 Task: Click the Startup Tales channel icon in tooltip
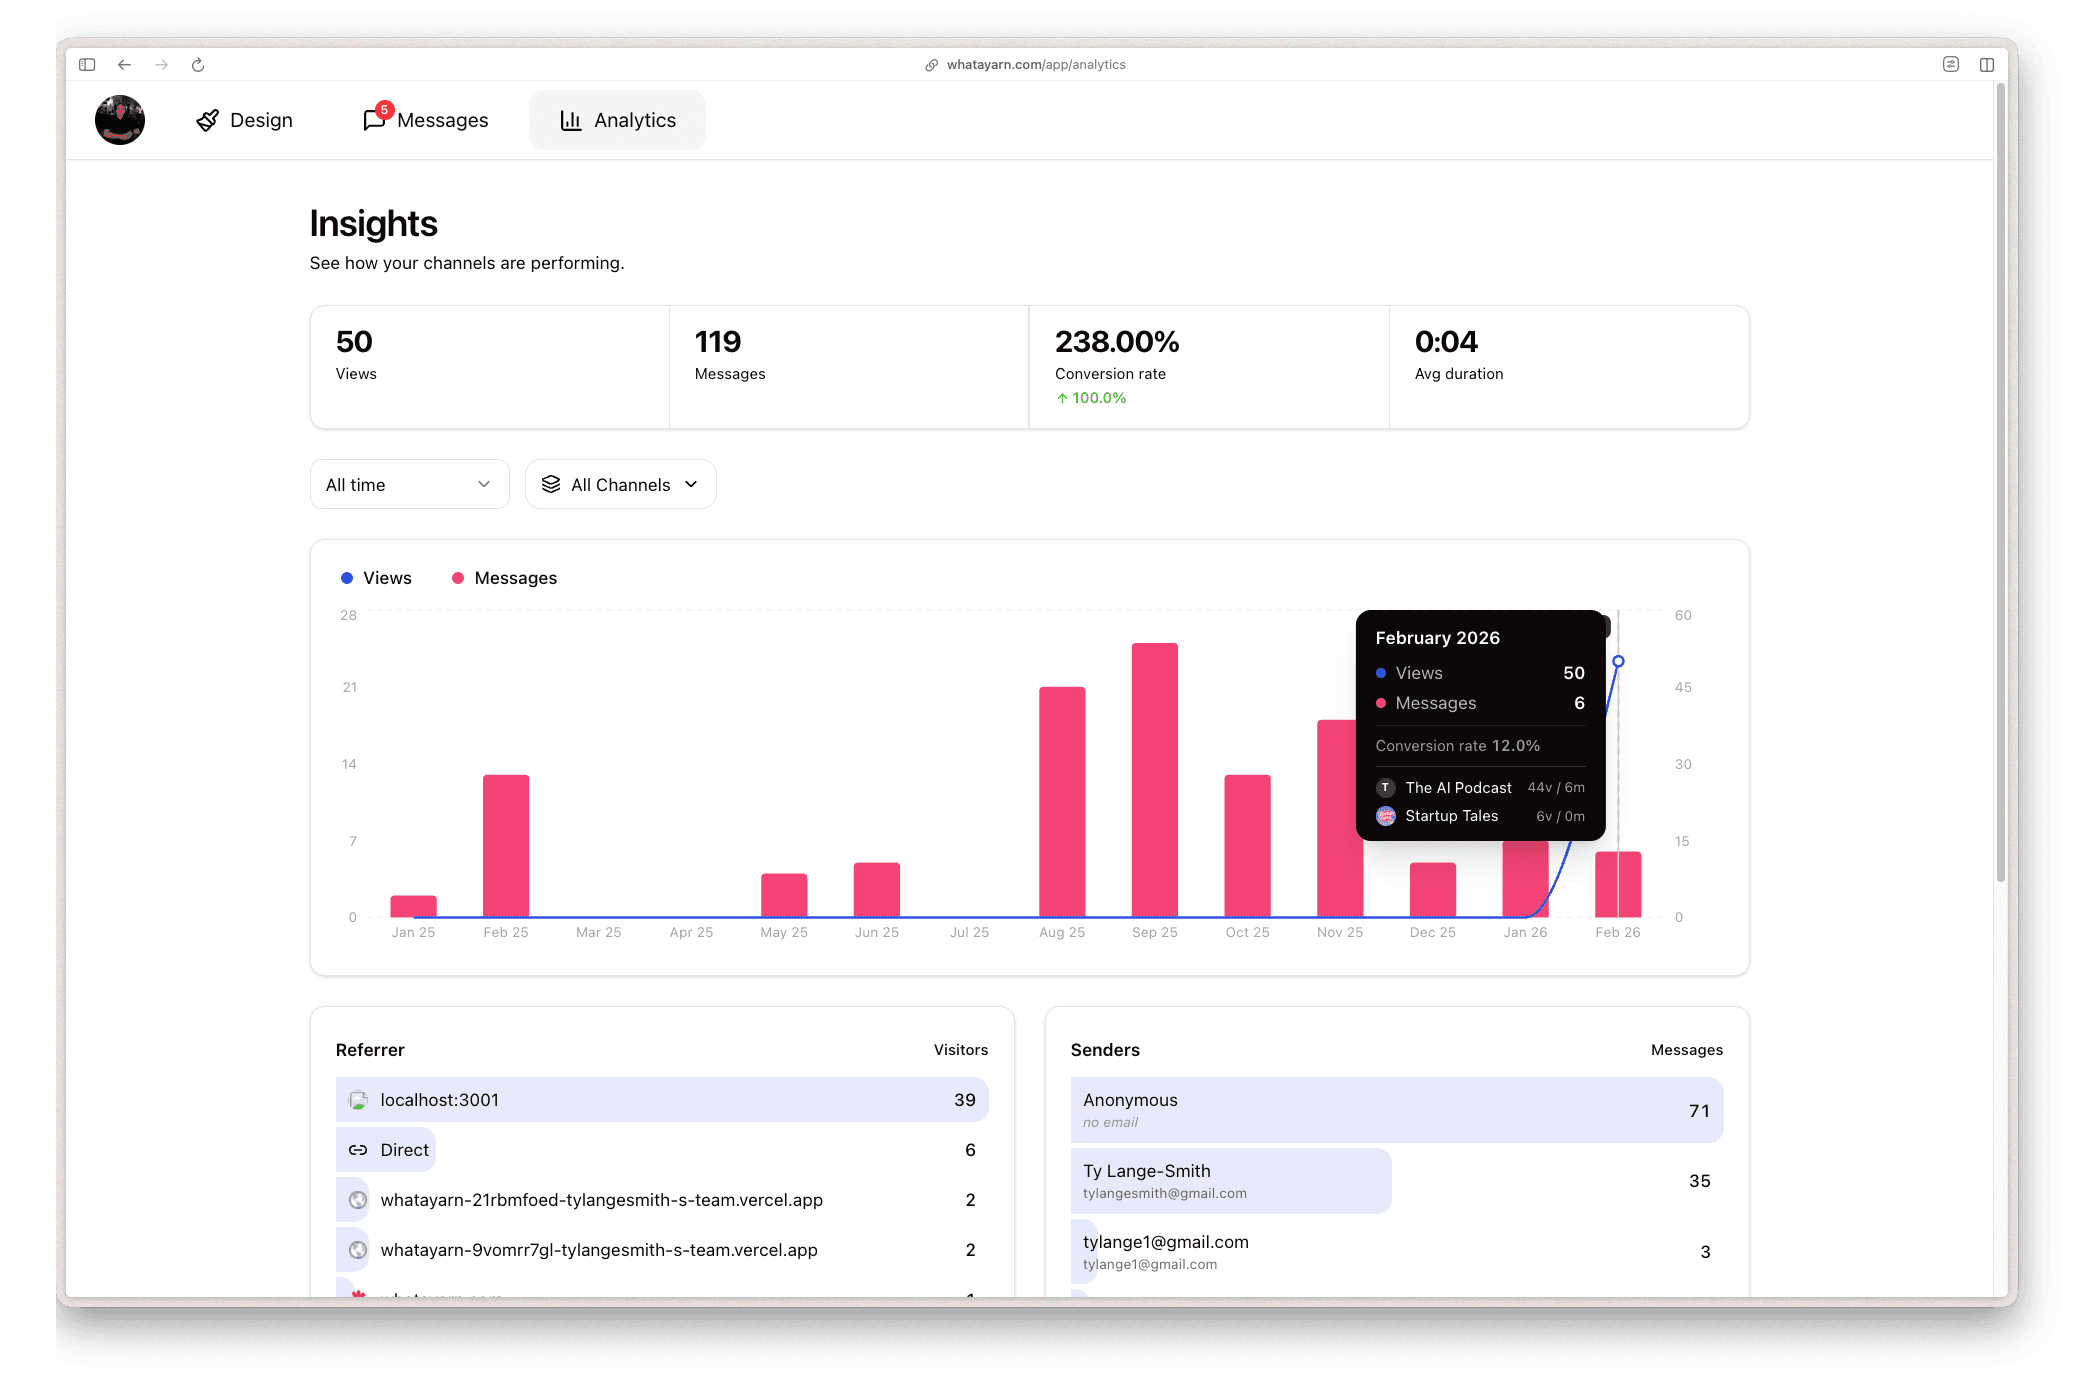tap(1386, 816)
